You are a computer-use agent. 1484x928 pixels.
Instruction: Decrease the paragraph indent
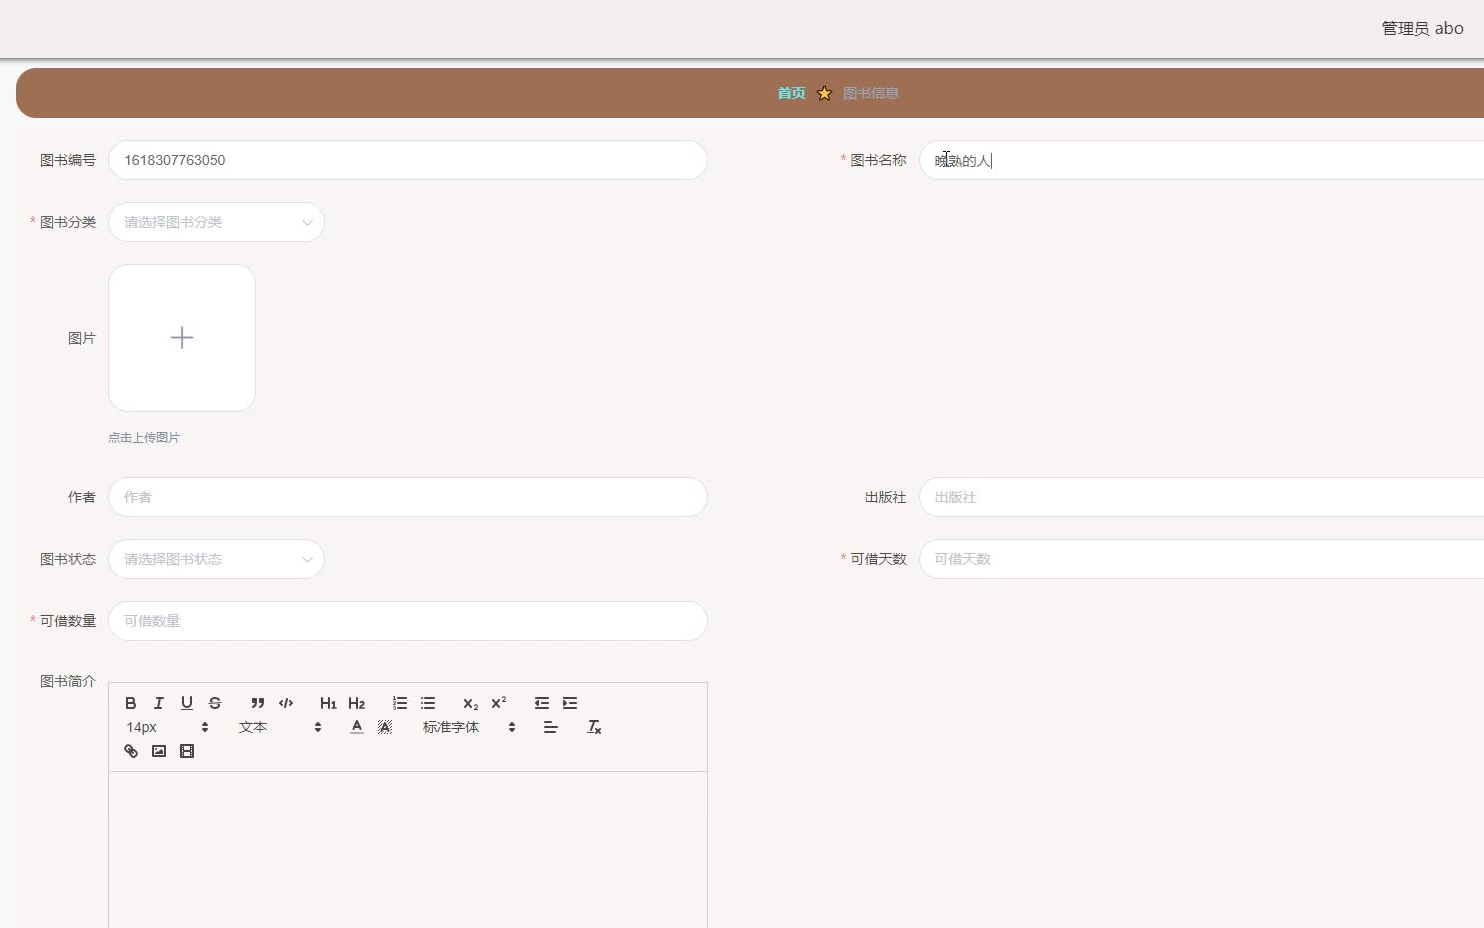pos(542,703)
